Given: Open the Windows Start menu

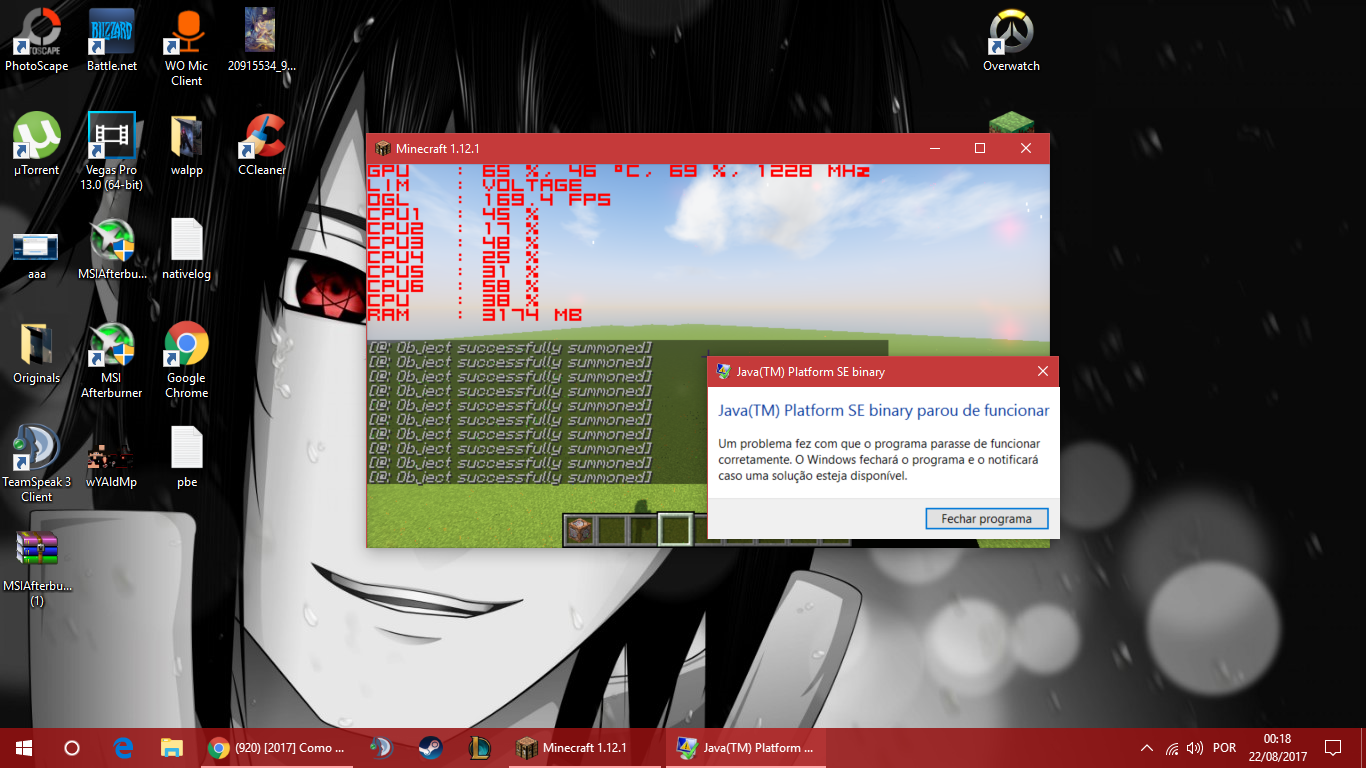Looking at the screenshot, I should tap(24, 748).
